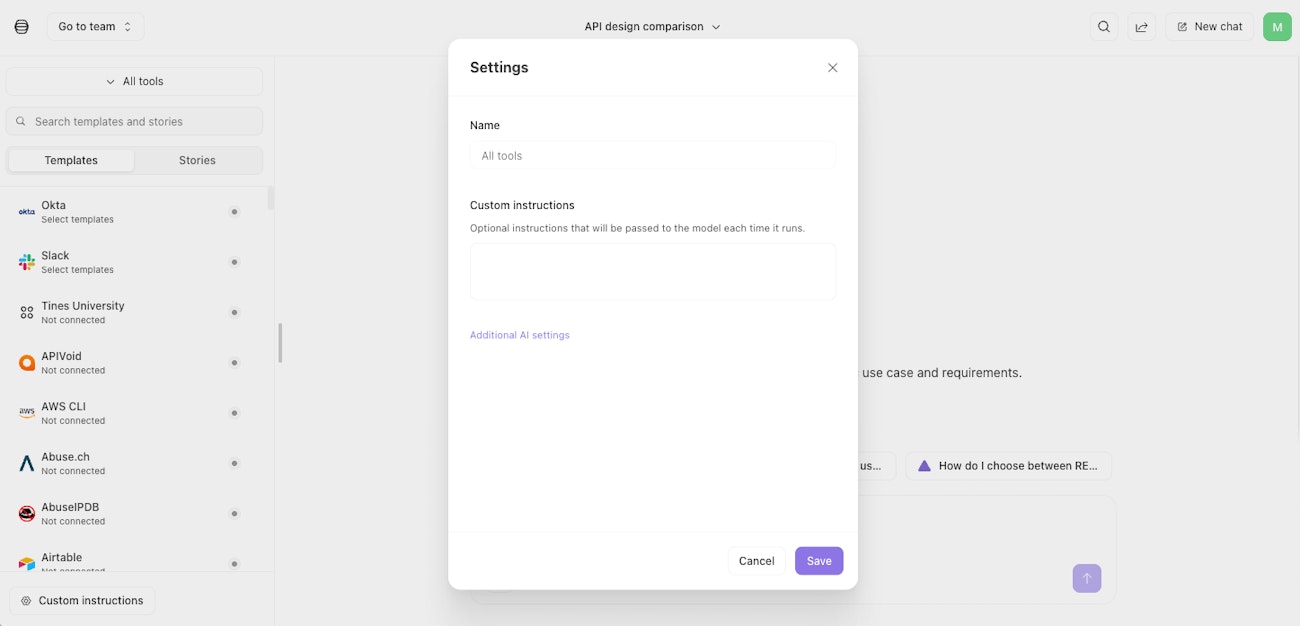This screenshot has width=1300, height=626.
Task: Collapse the All tools expander
Action: click(x=134, y=82)
